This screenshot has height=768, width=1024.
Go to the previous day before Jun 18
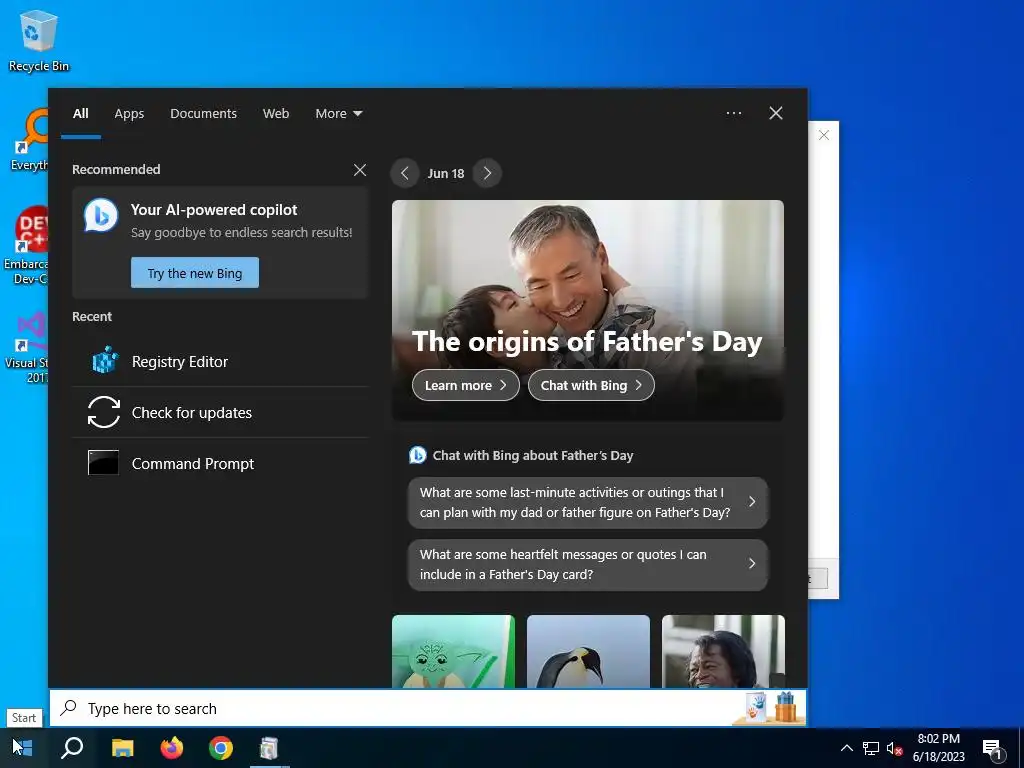[x=405, y=173]
